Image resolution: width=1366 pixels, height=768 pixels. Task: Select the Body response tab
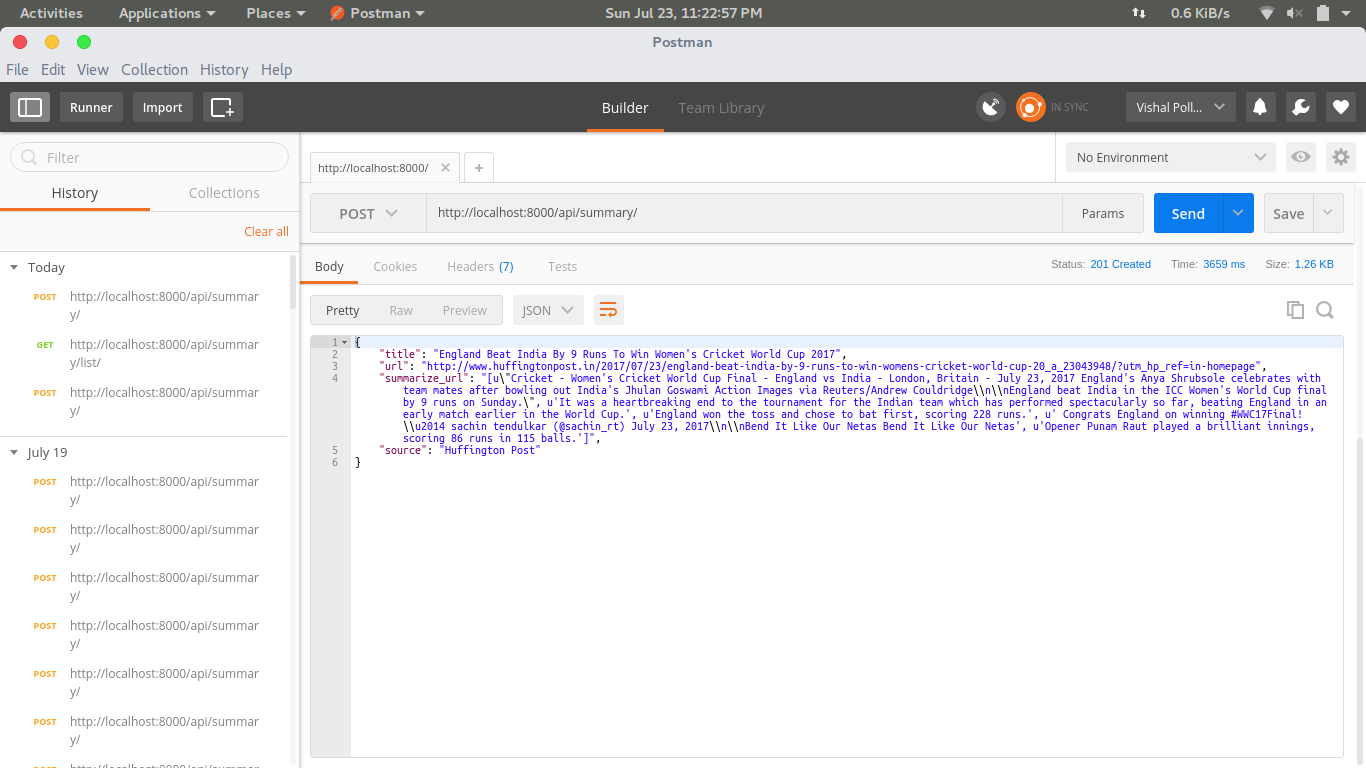point(329,266)
